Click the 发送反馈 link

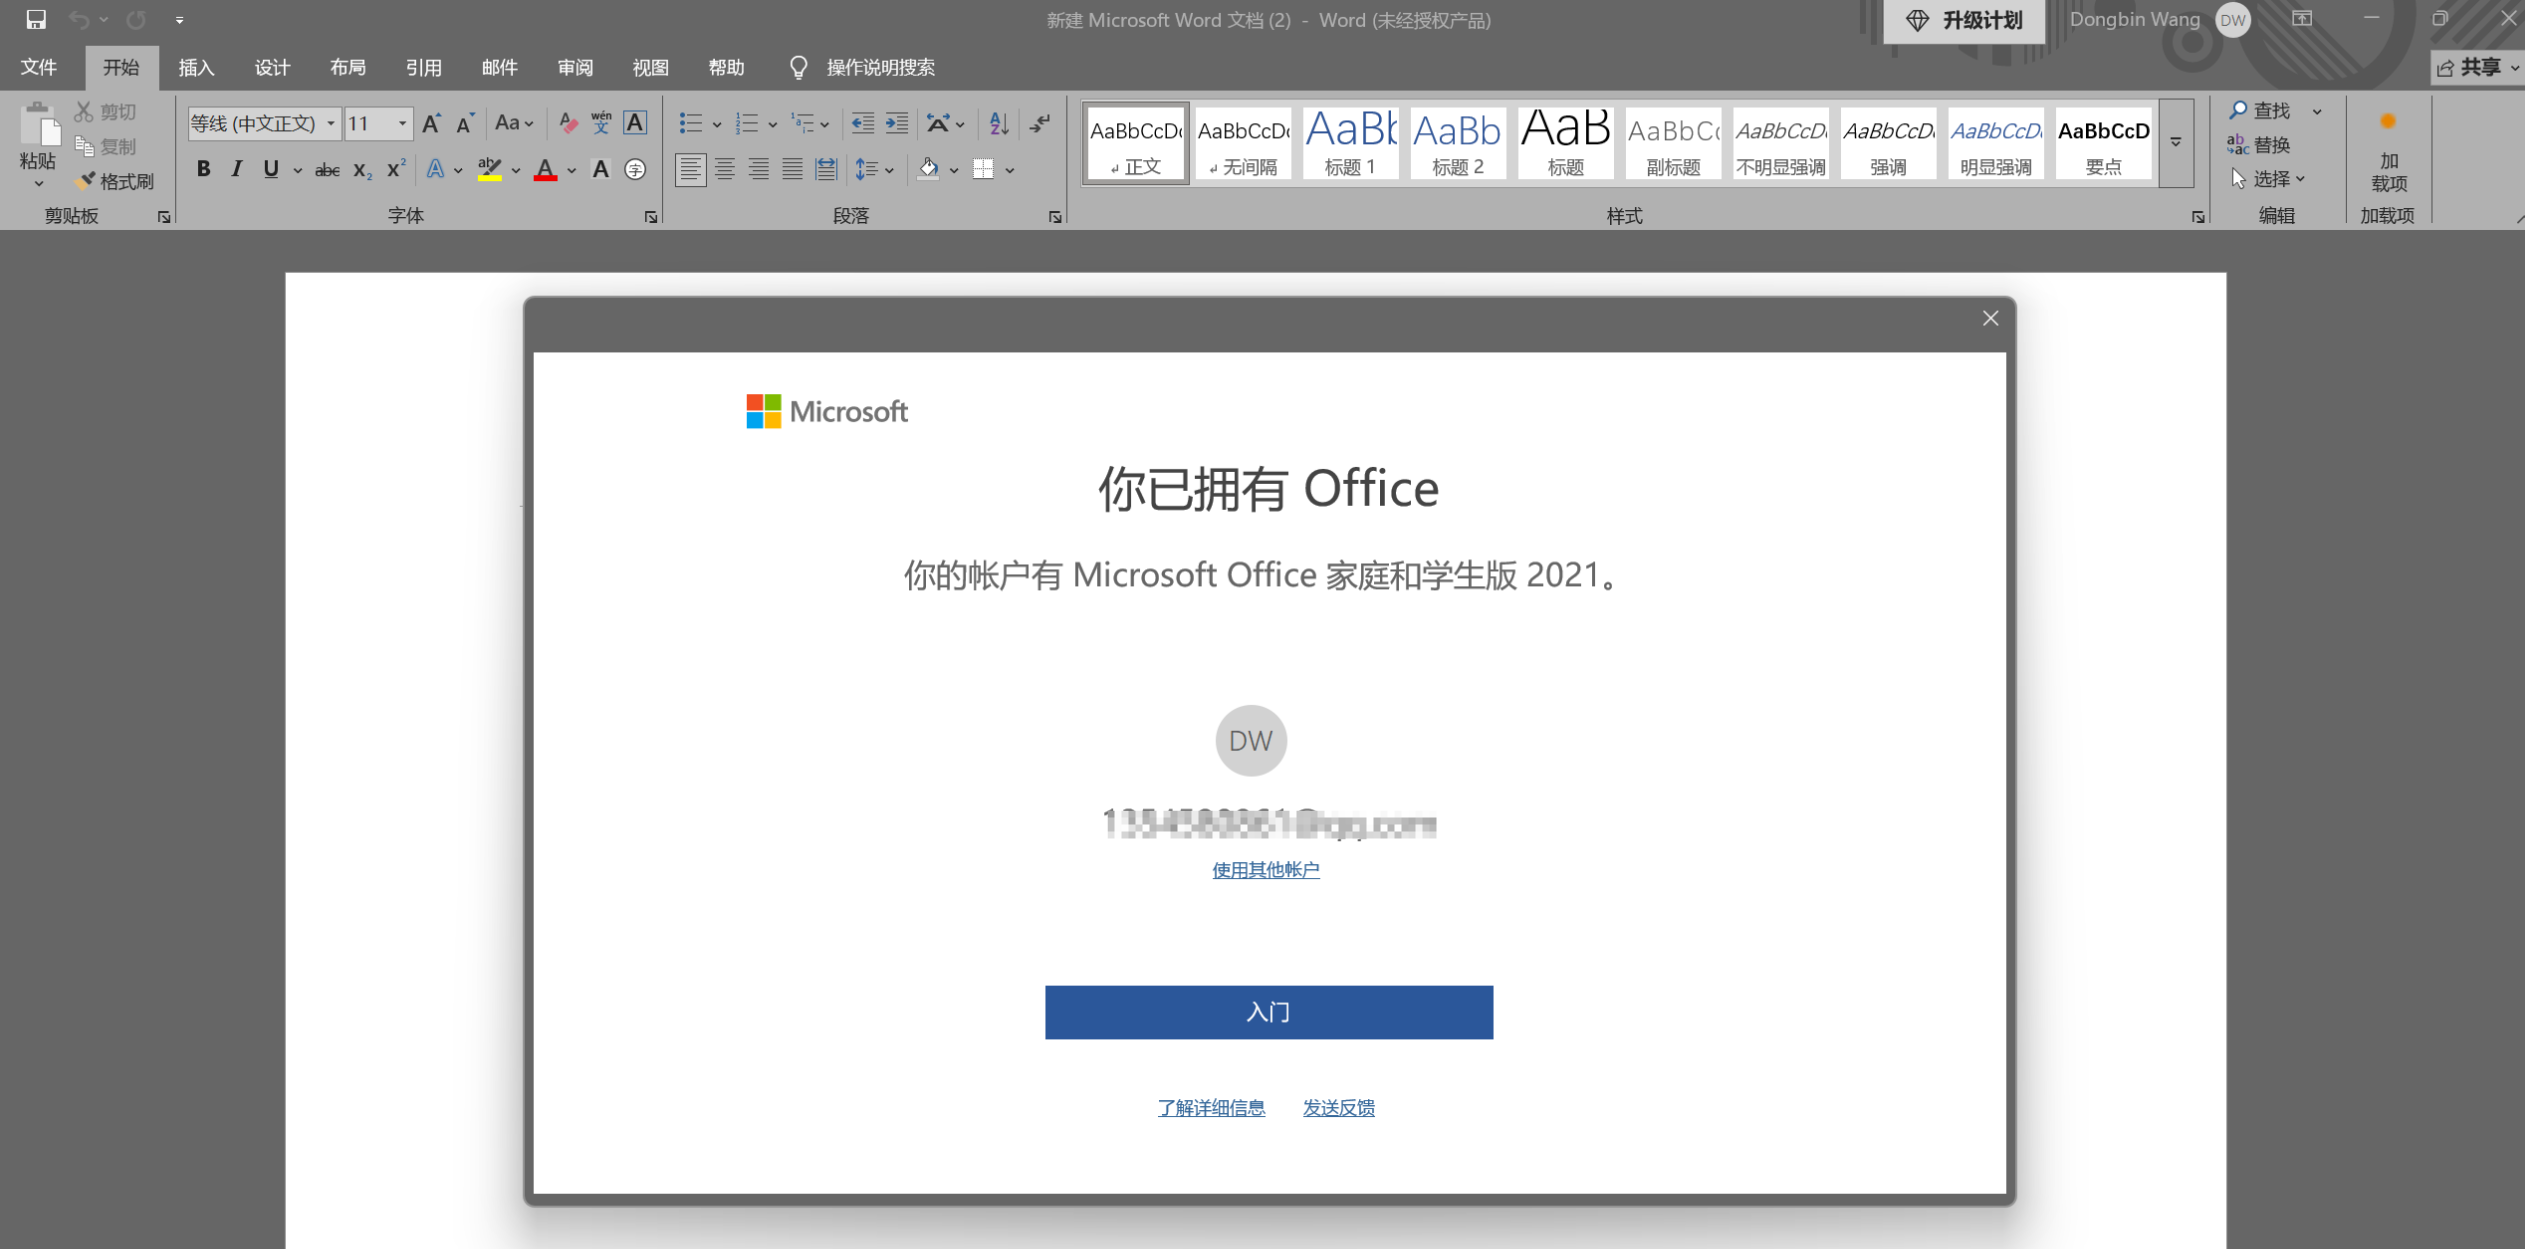tap(1338, 1107)
